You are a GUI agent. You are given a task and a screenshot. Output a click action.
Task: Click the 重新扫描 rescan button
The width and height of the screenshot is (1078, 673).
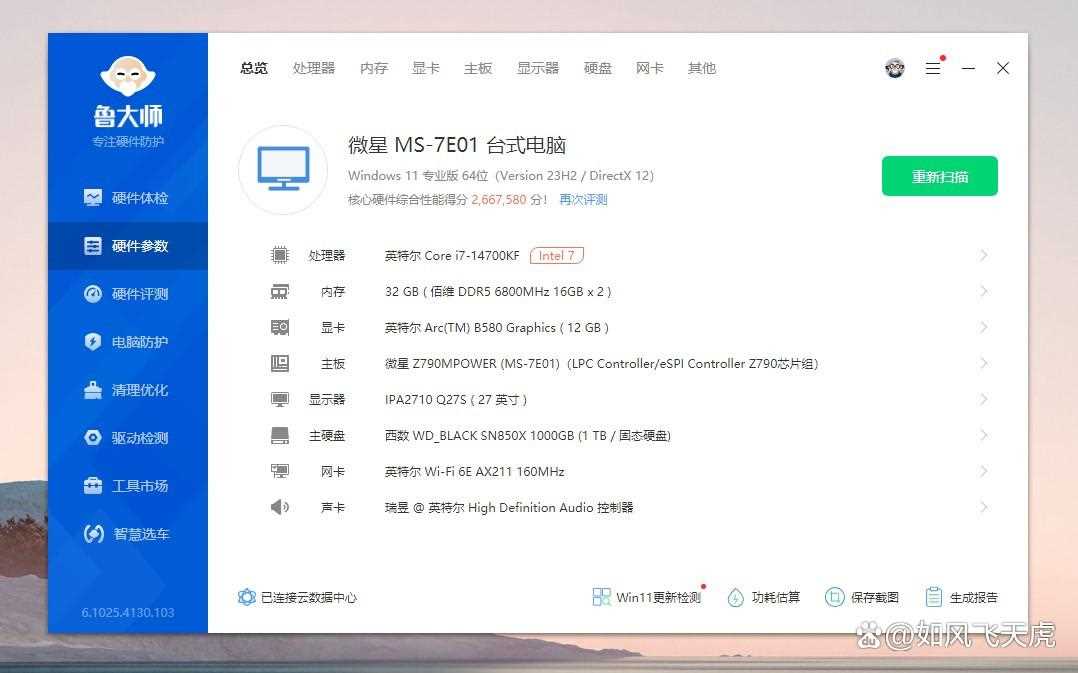pos(938,175)
